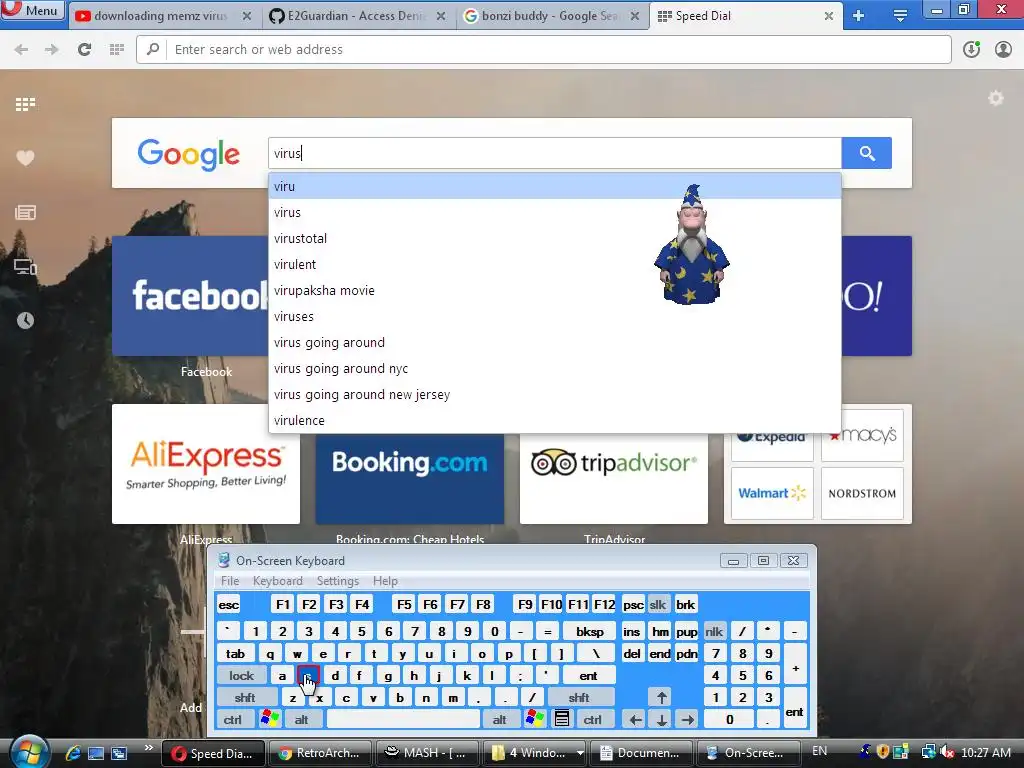Open Settings menu in On-Screen Keyboard

pyautogui.click(x=338, y=581)
